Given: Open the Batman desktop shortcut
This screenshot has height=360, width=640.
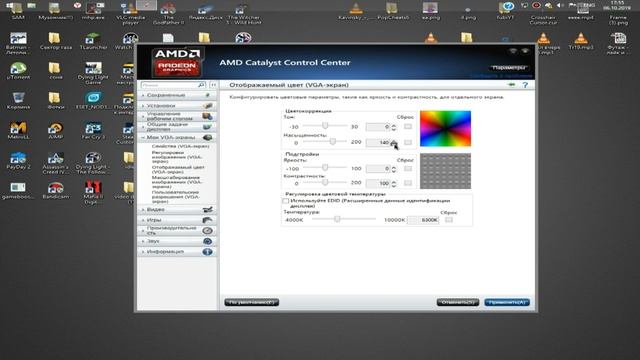Looking at the screenshot, I should point(18,43).
